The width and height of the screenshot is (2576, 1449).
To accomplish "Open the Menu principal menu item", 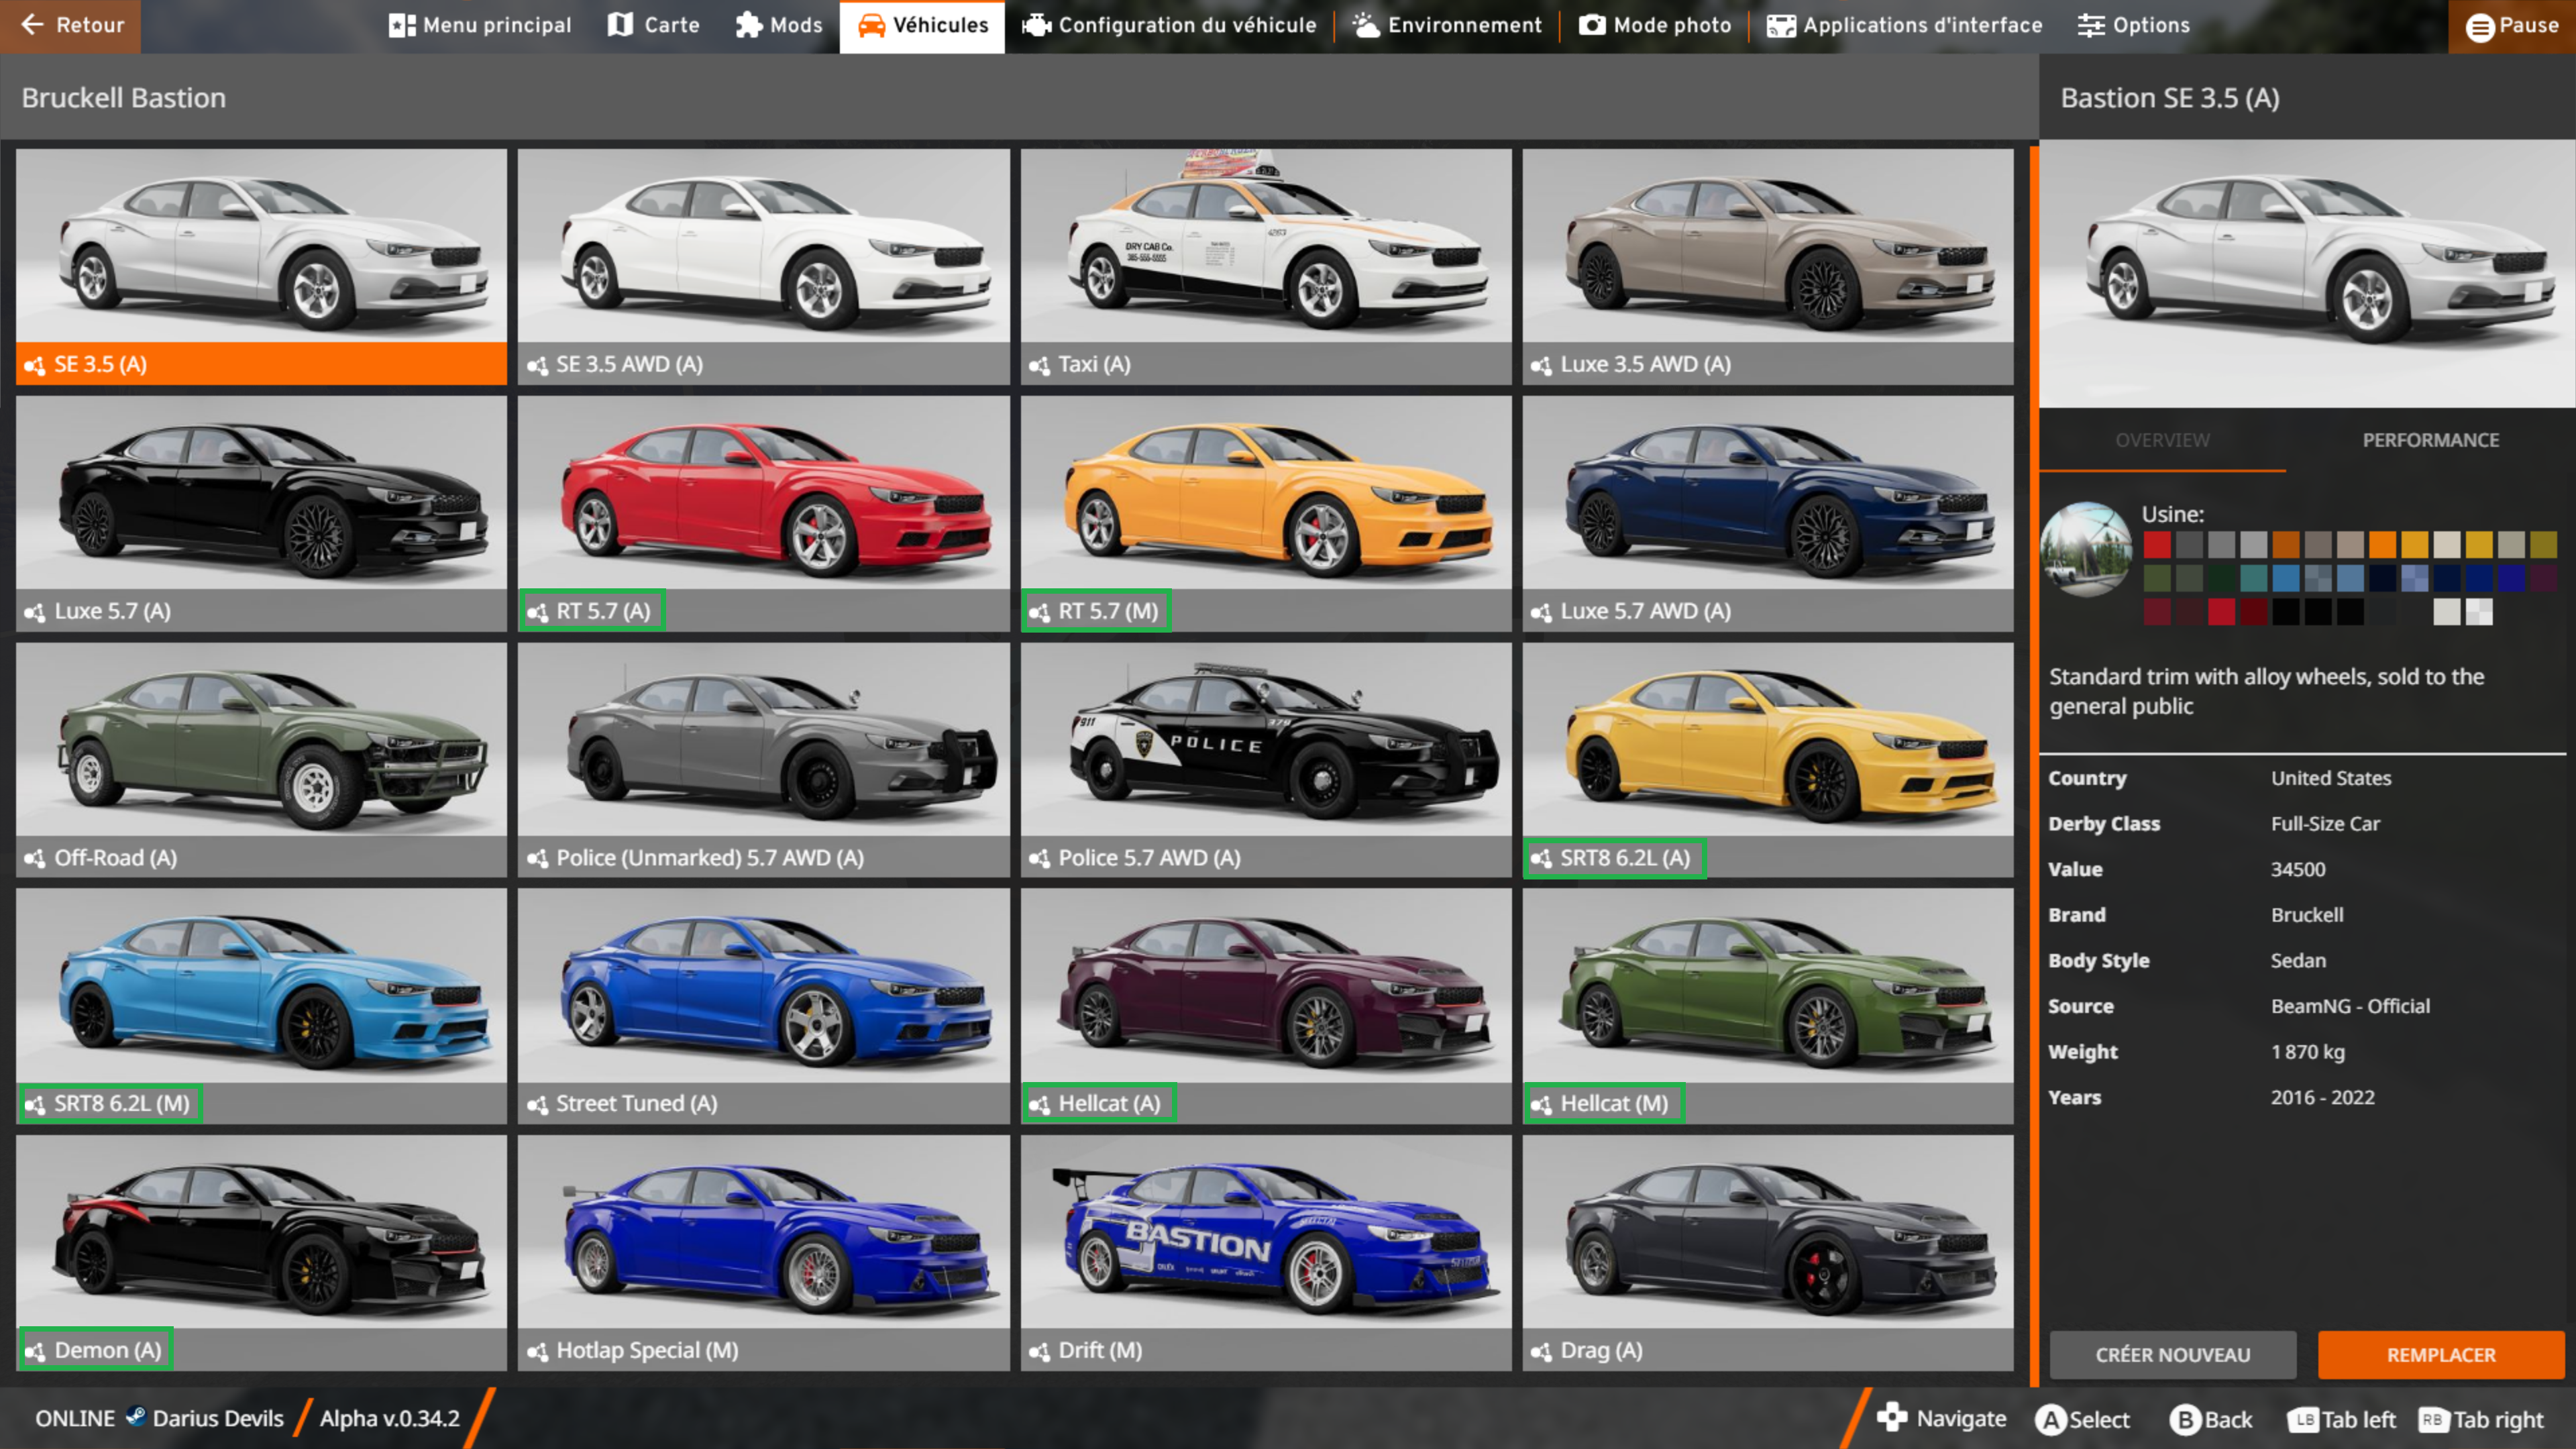I will pos(480,25).
